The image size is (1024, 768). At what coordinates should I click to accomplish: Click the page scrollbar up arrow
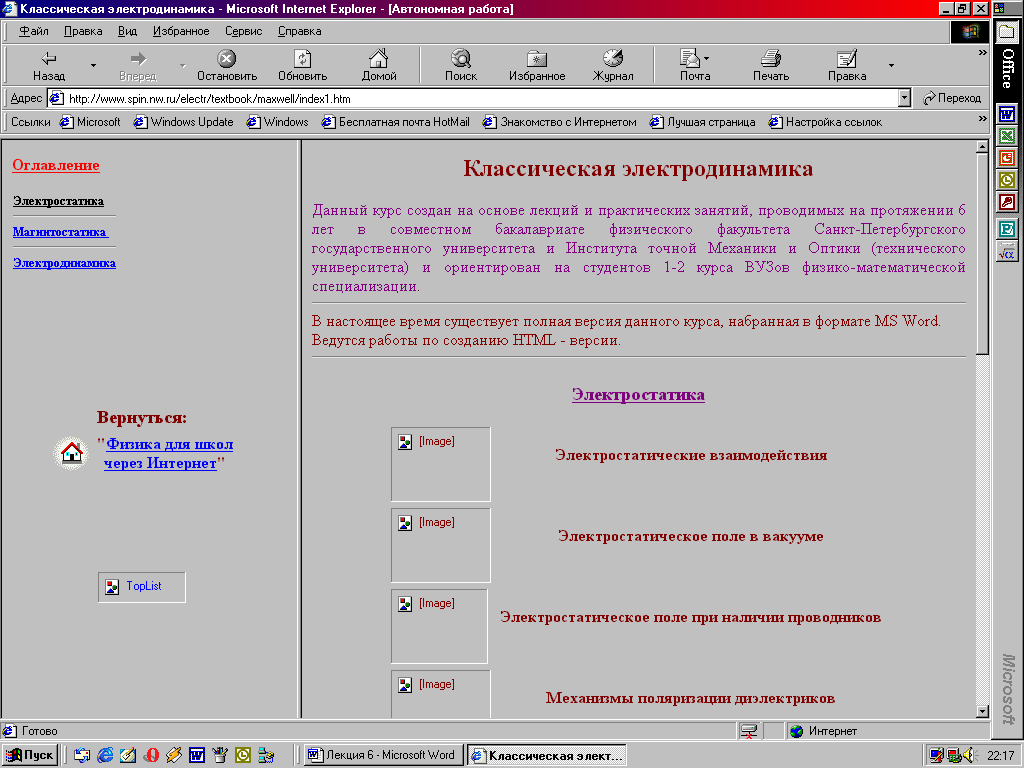coord(982,147)
